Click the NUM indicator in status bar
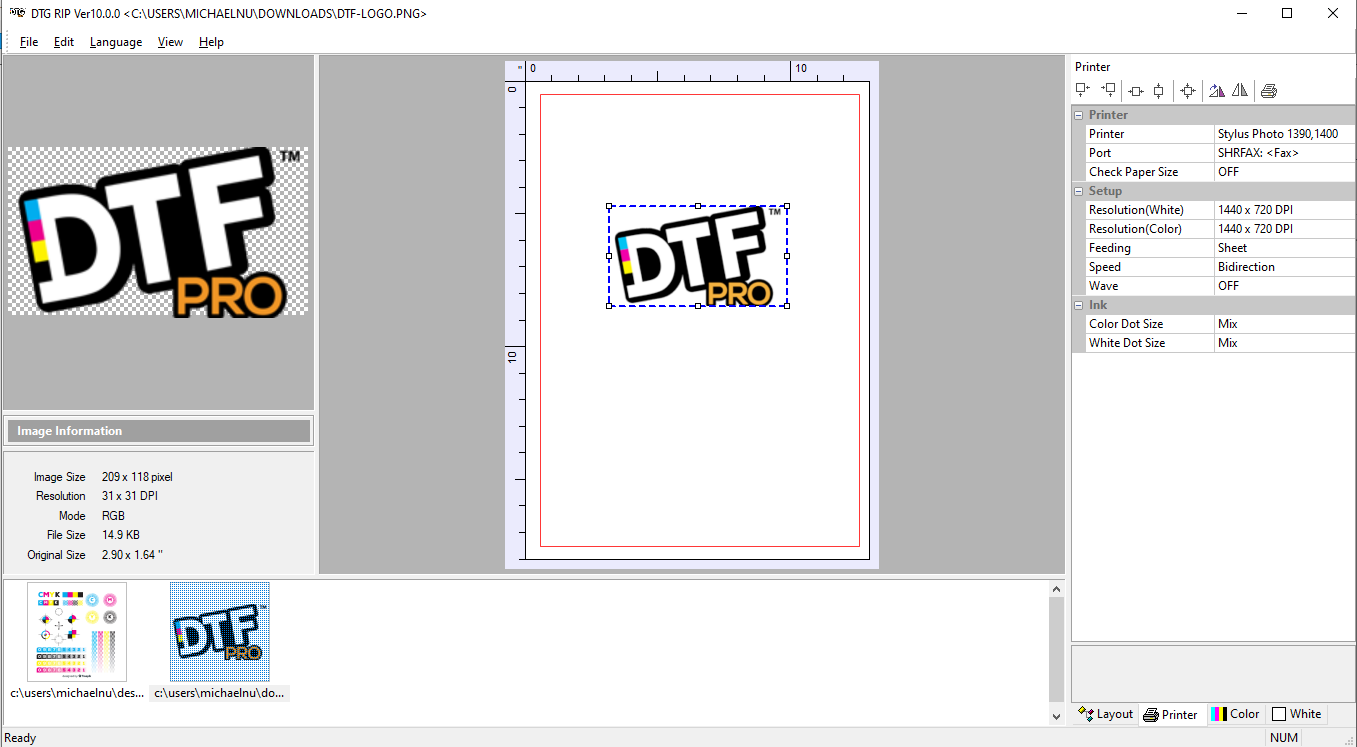 click(x=1284, y=738)
